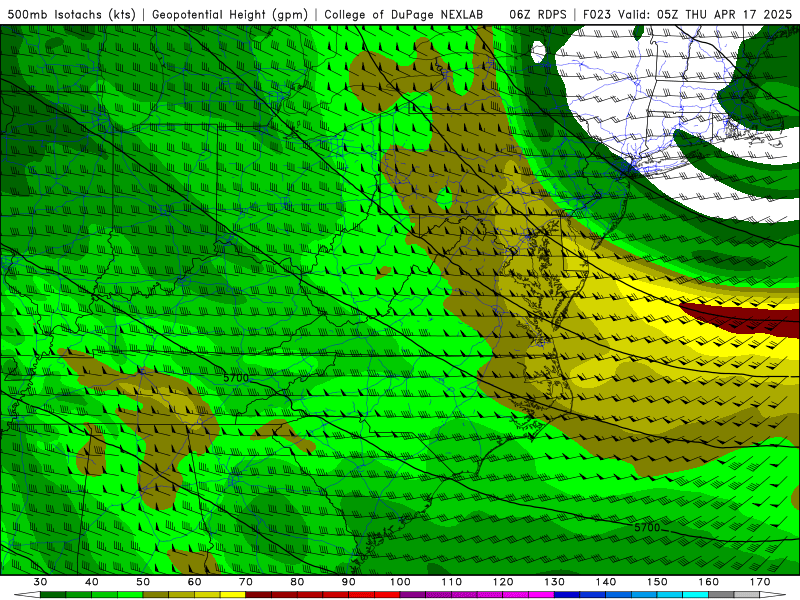This screenshot has width=800, height=600.
Task: Click the "50" color bar label
Action: tap(143, 582)
